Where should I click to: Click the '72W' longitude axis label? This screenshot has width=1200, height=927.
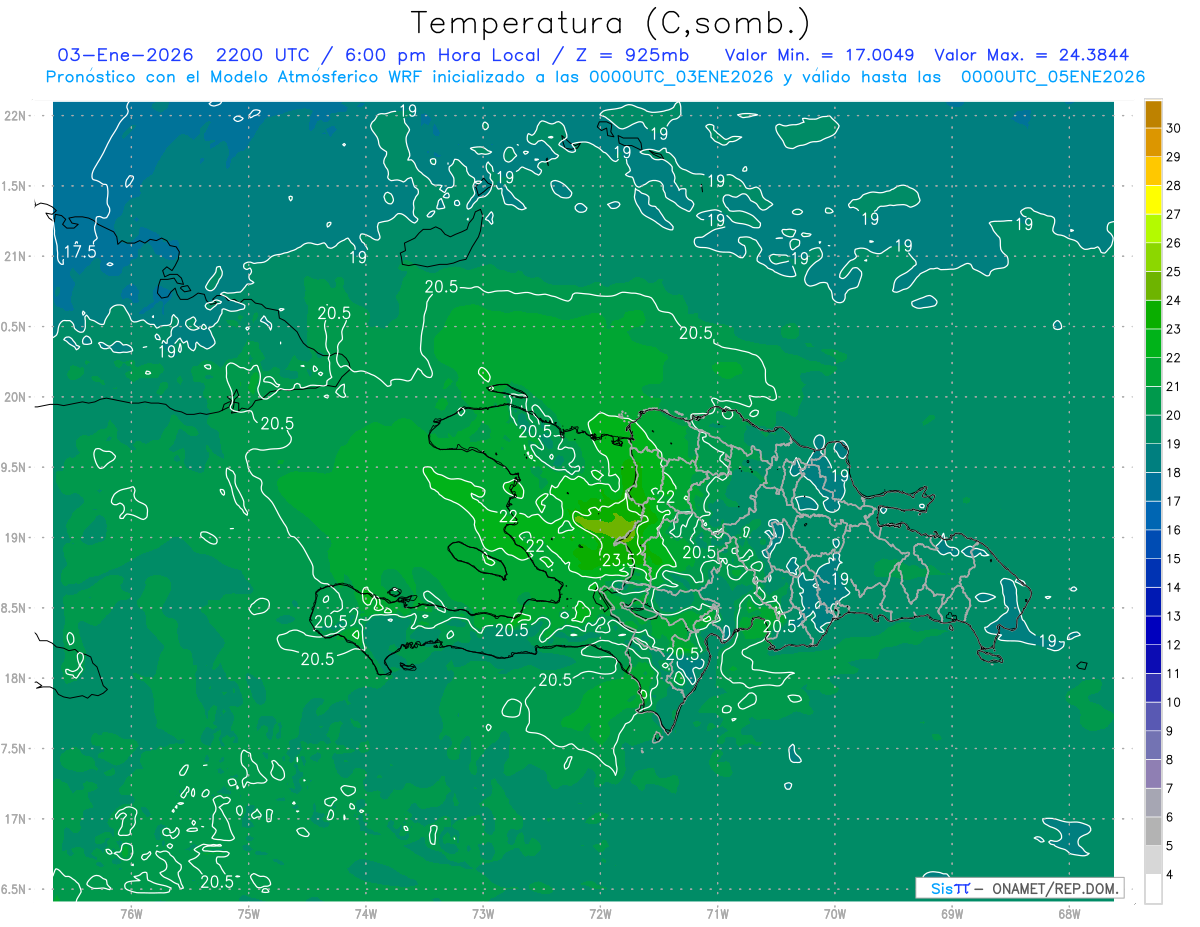600,913
